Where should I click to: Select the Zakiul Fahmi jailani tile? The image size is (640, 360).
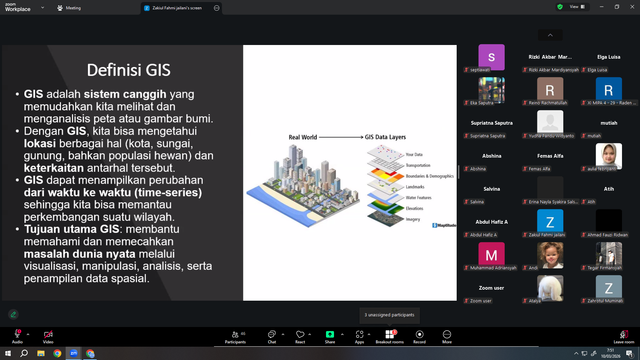(550, 223)
